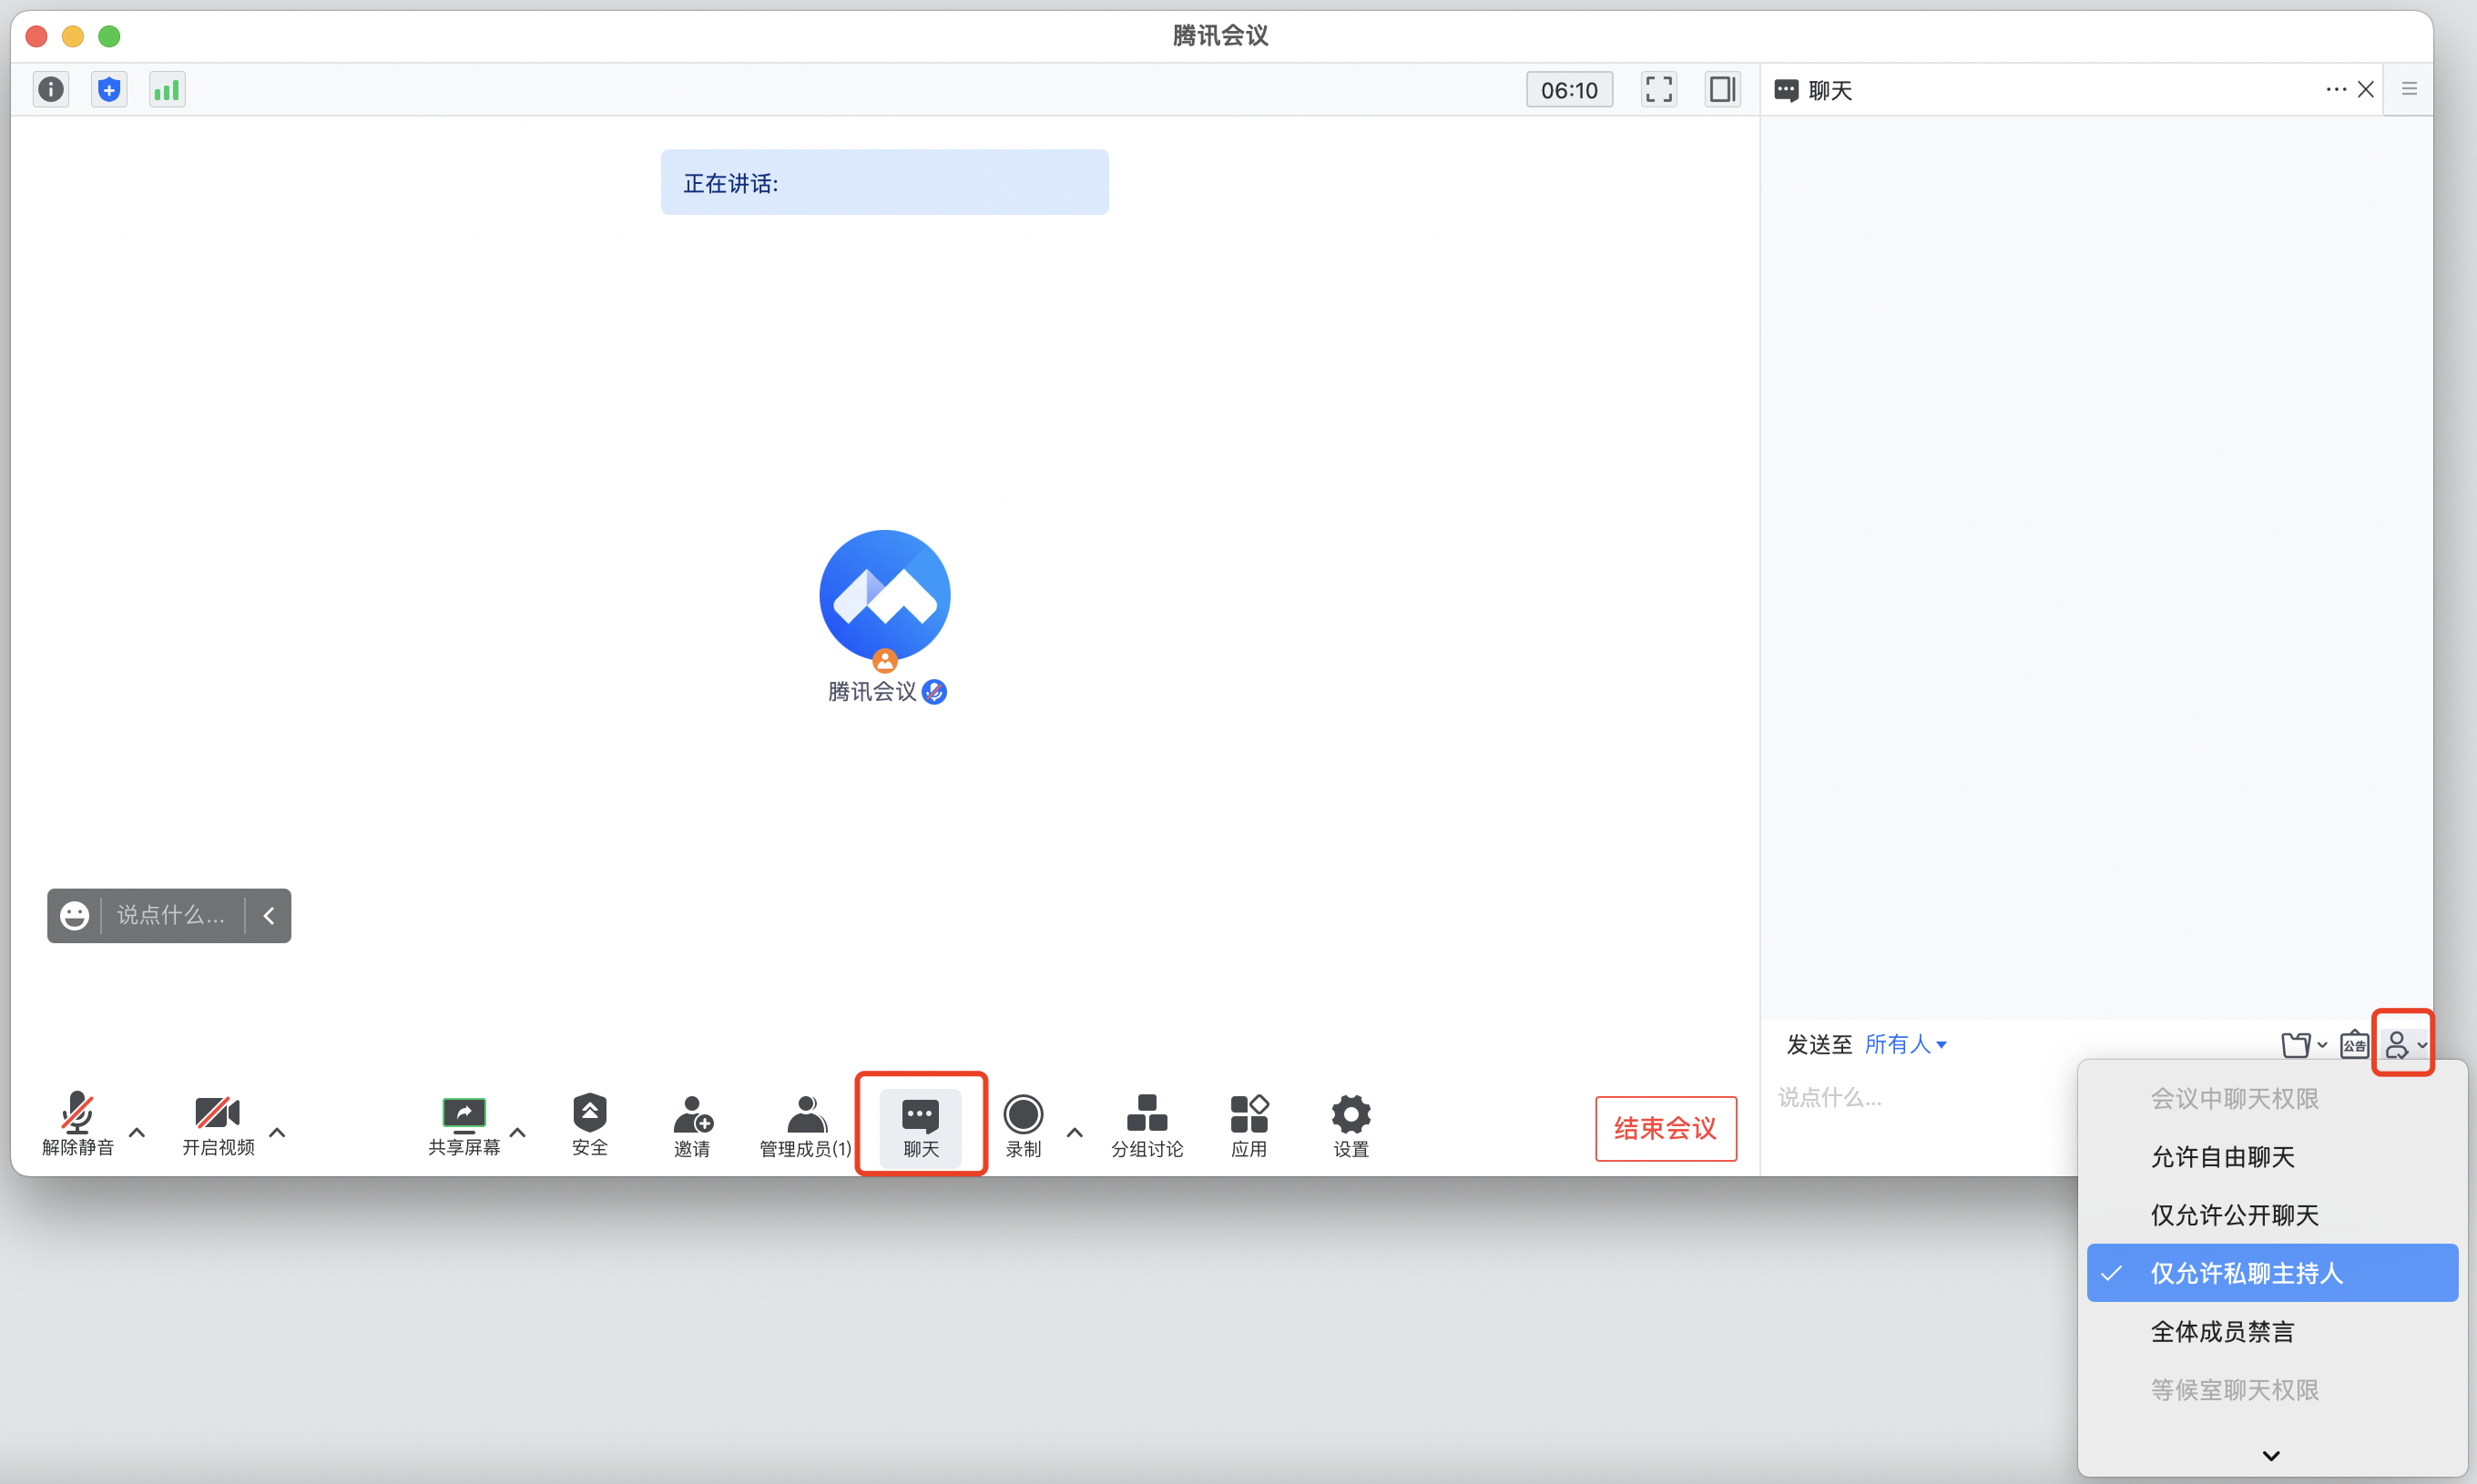Click the 公告 announcement icon
The width and height of the screenshot is (2477, 1484).
coord(2354,1045)
